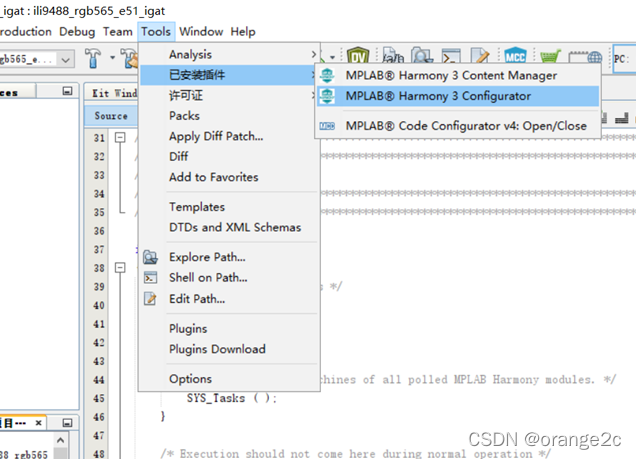Click line number 44 in gutter
Image resolution: width=636 pixels, height=459 pixels.
(99, 380)
